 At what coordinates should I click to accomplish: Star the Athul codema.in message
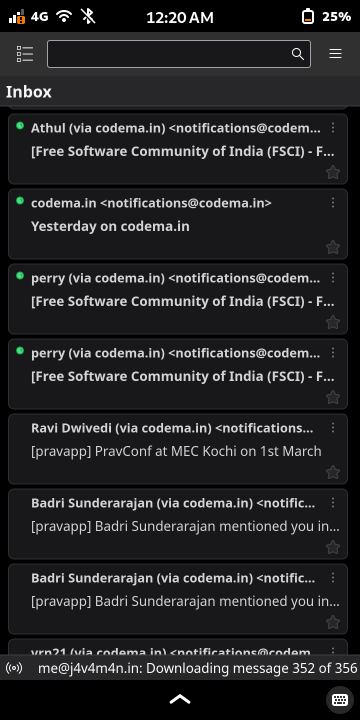333,173
